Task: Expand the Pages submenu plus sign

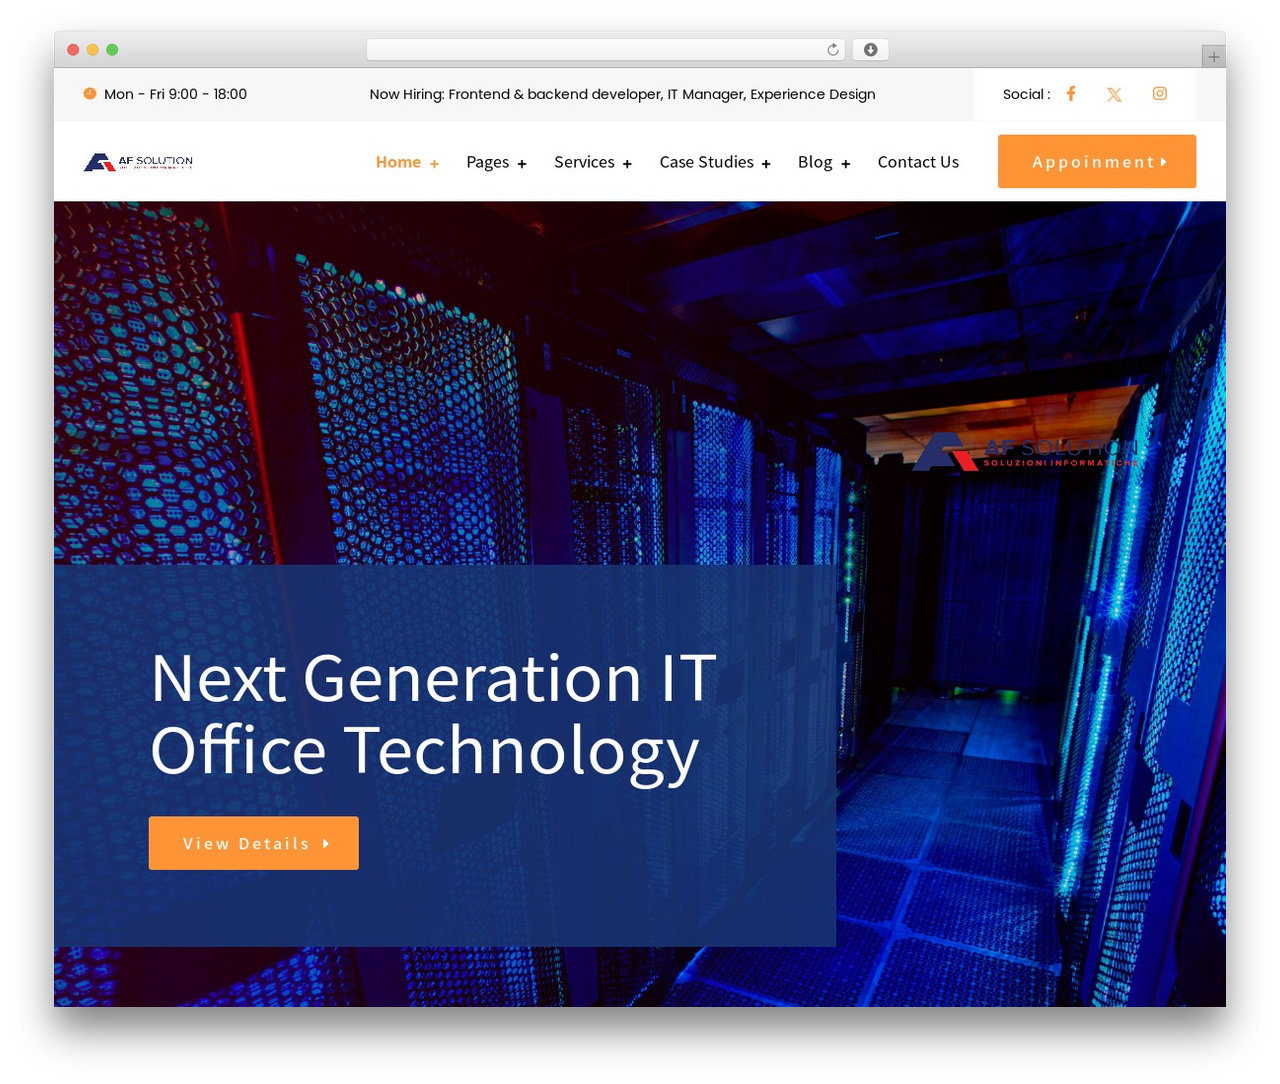Action: click(521, 164)
